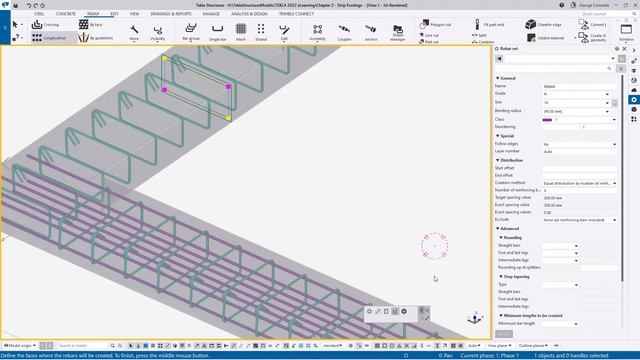Open the View plane dropdown in bottom toolbar
The height and width of the screenshot is (360, 640).
[499, 346]
